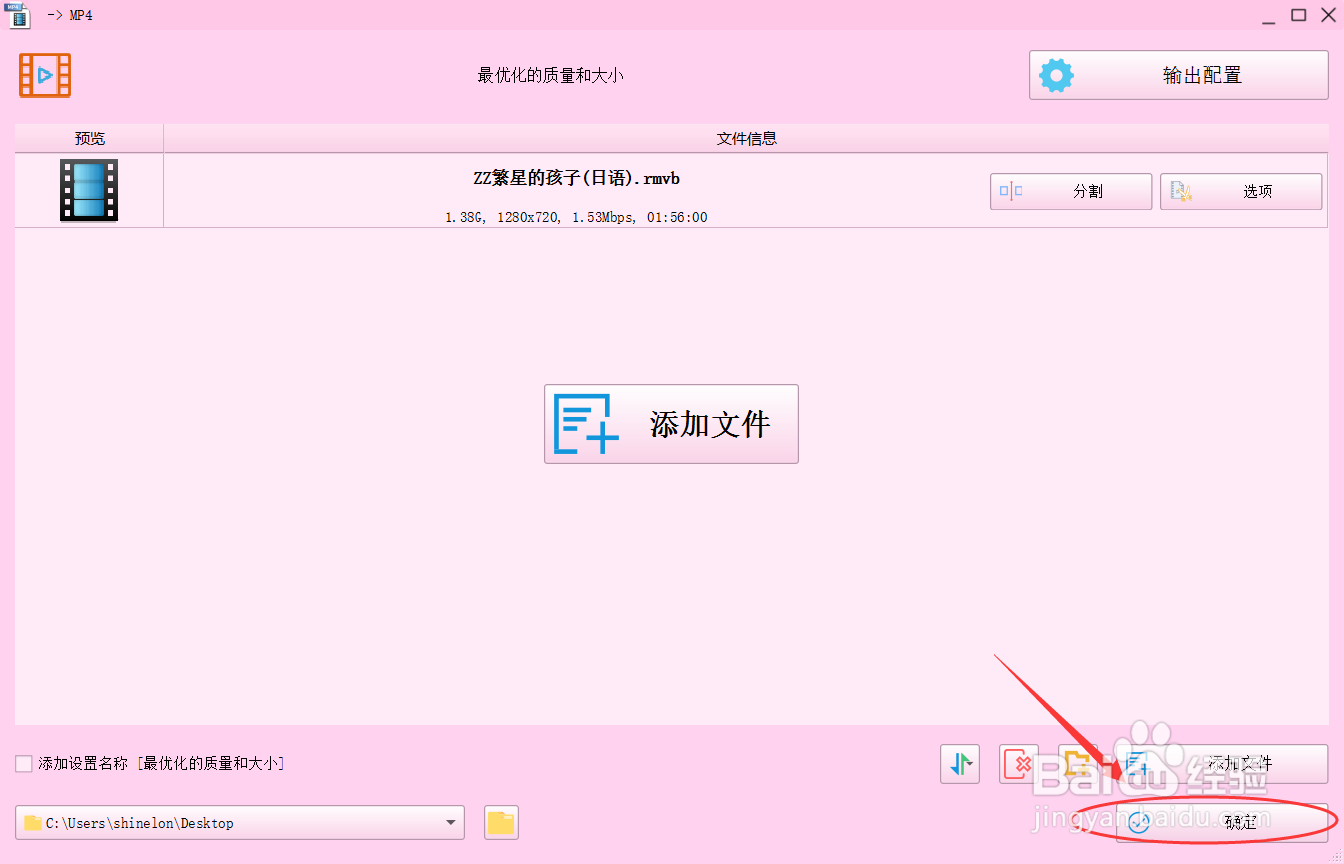Open the sort order arrows button

coord(960,764)
